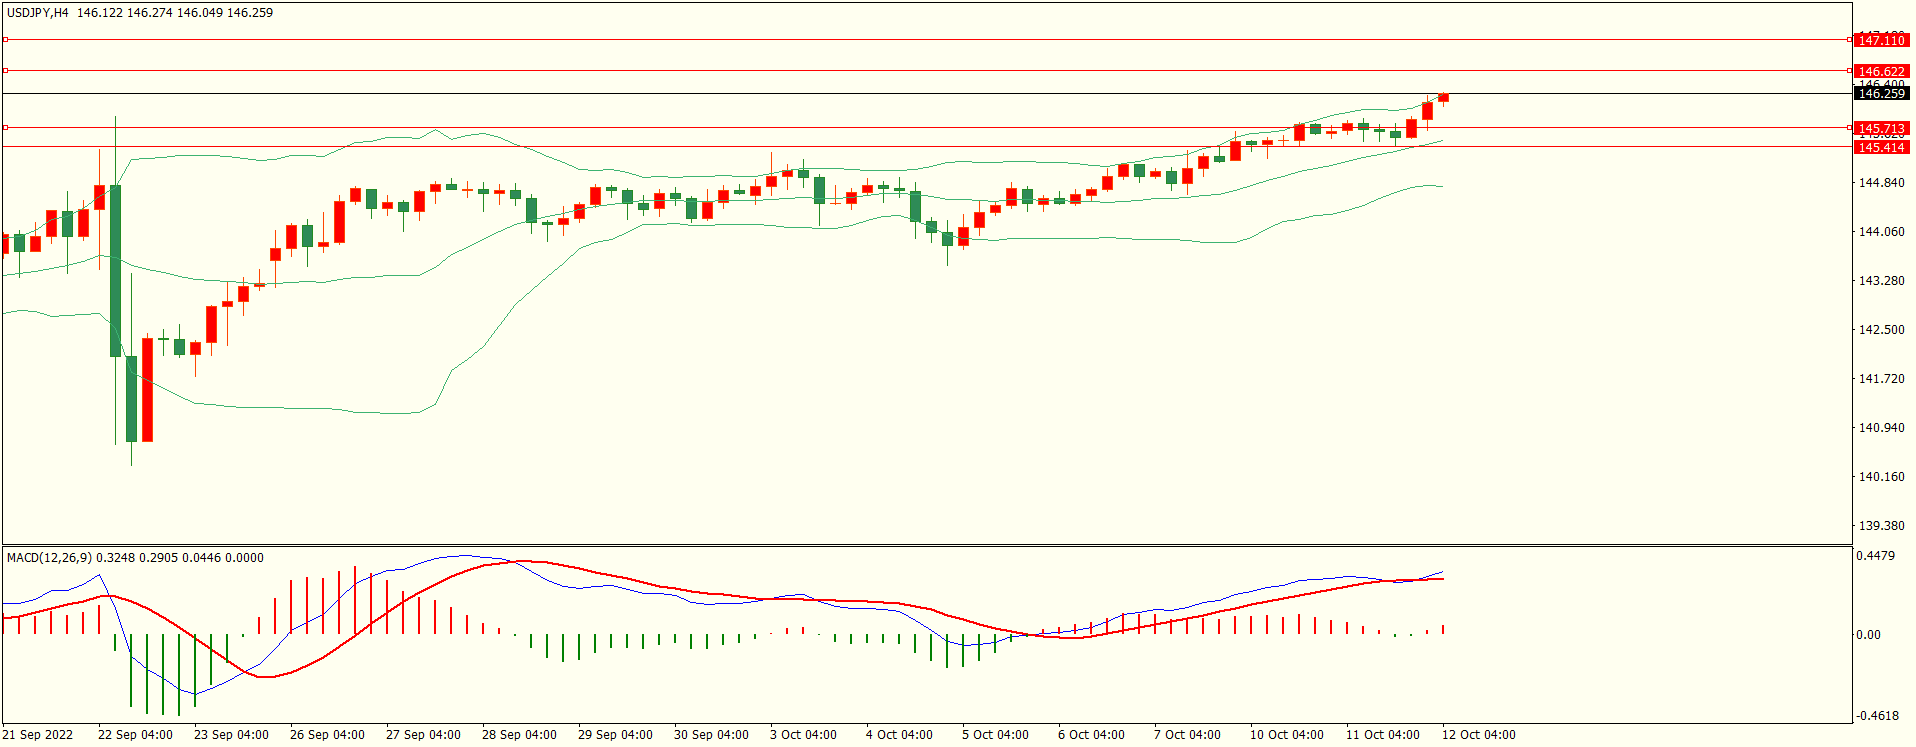This screenshot has width=1916, height=747.
Task: Click the 22 Sep 04:00 date label
Action: point(135,735)
